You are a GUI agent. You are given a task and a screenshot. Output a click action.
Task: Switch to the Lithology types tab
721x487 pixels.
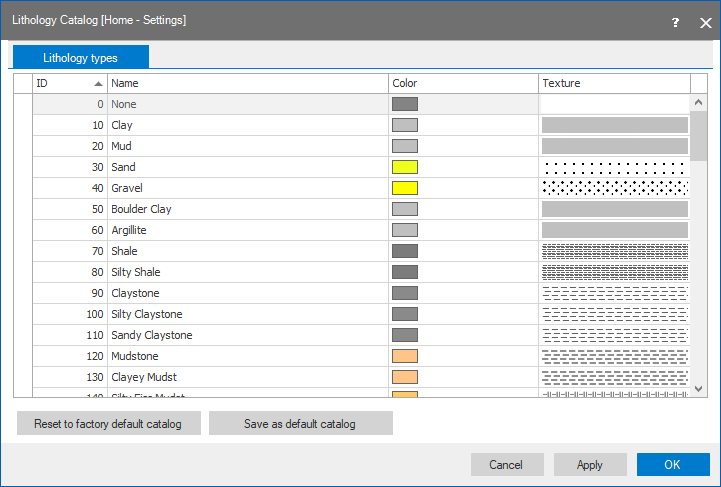click(80, 58)
